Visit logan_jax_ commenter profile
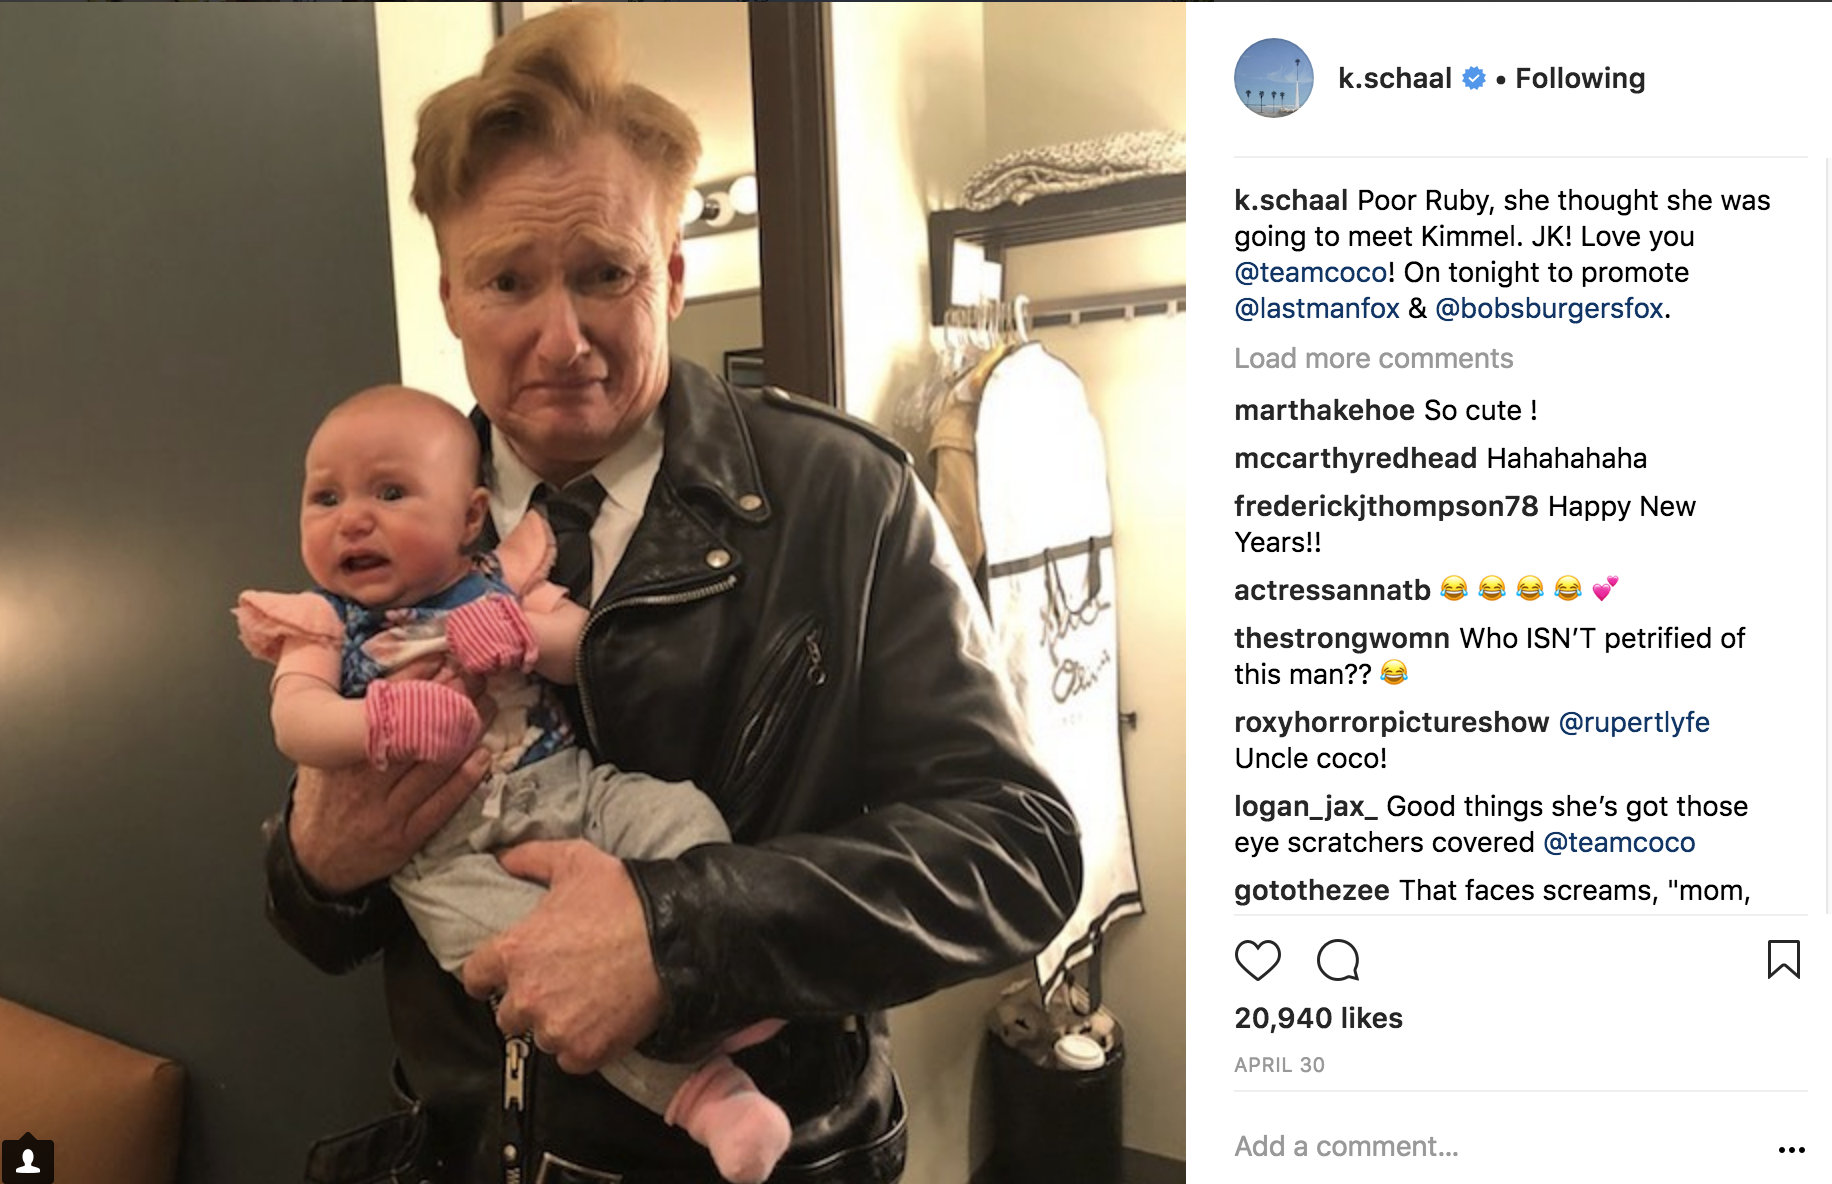Viewport: 1832px width, 1184px height. pyautogui.click(x=1305, y=806)
